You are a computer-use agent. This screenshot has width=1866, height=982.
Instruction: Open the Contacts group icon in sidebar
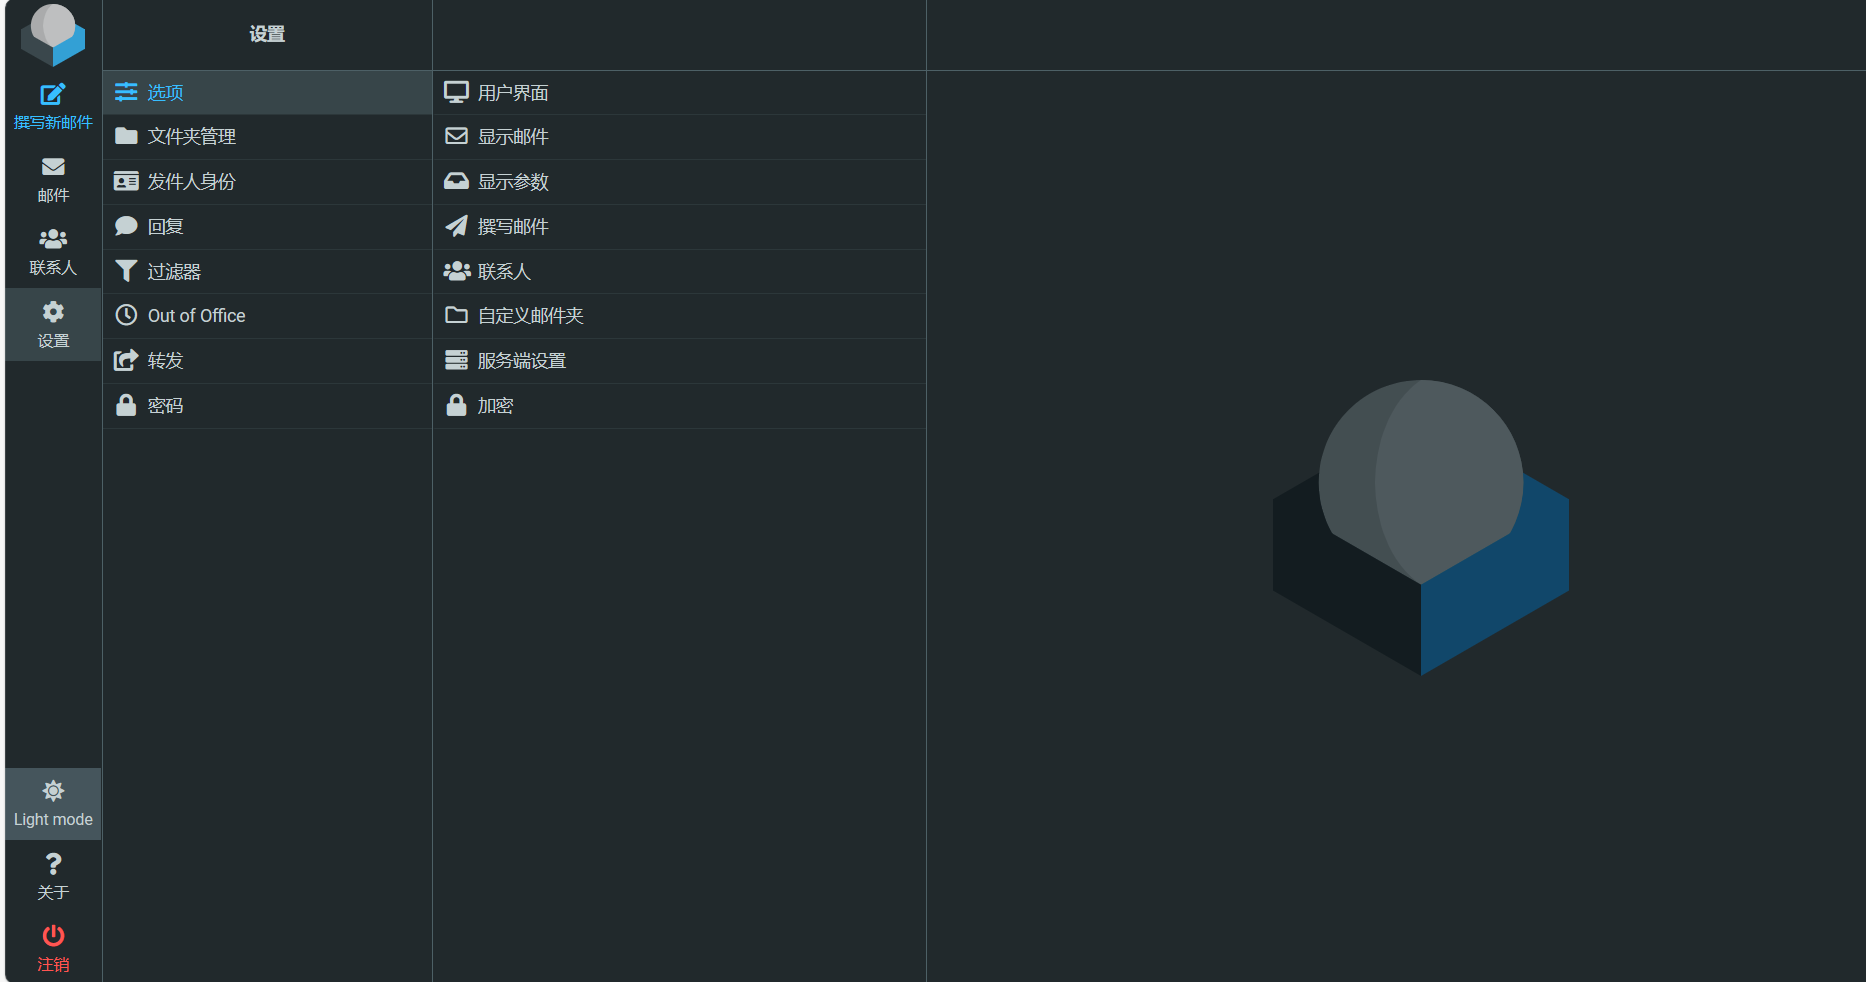point(53,240)
